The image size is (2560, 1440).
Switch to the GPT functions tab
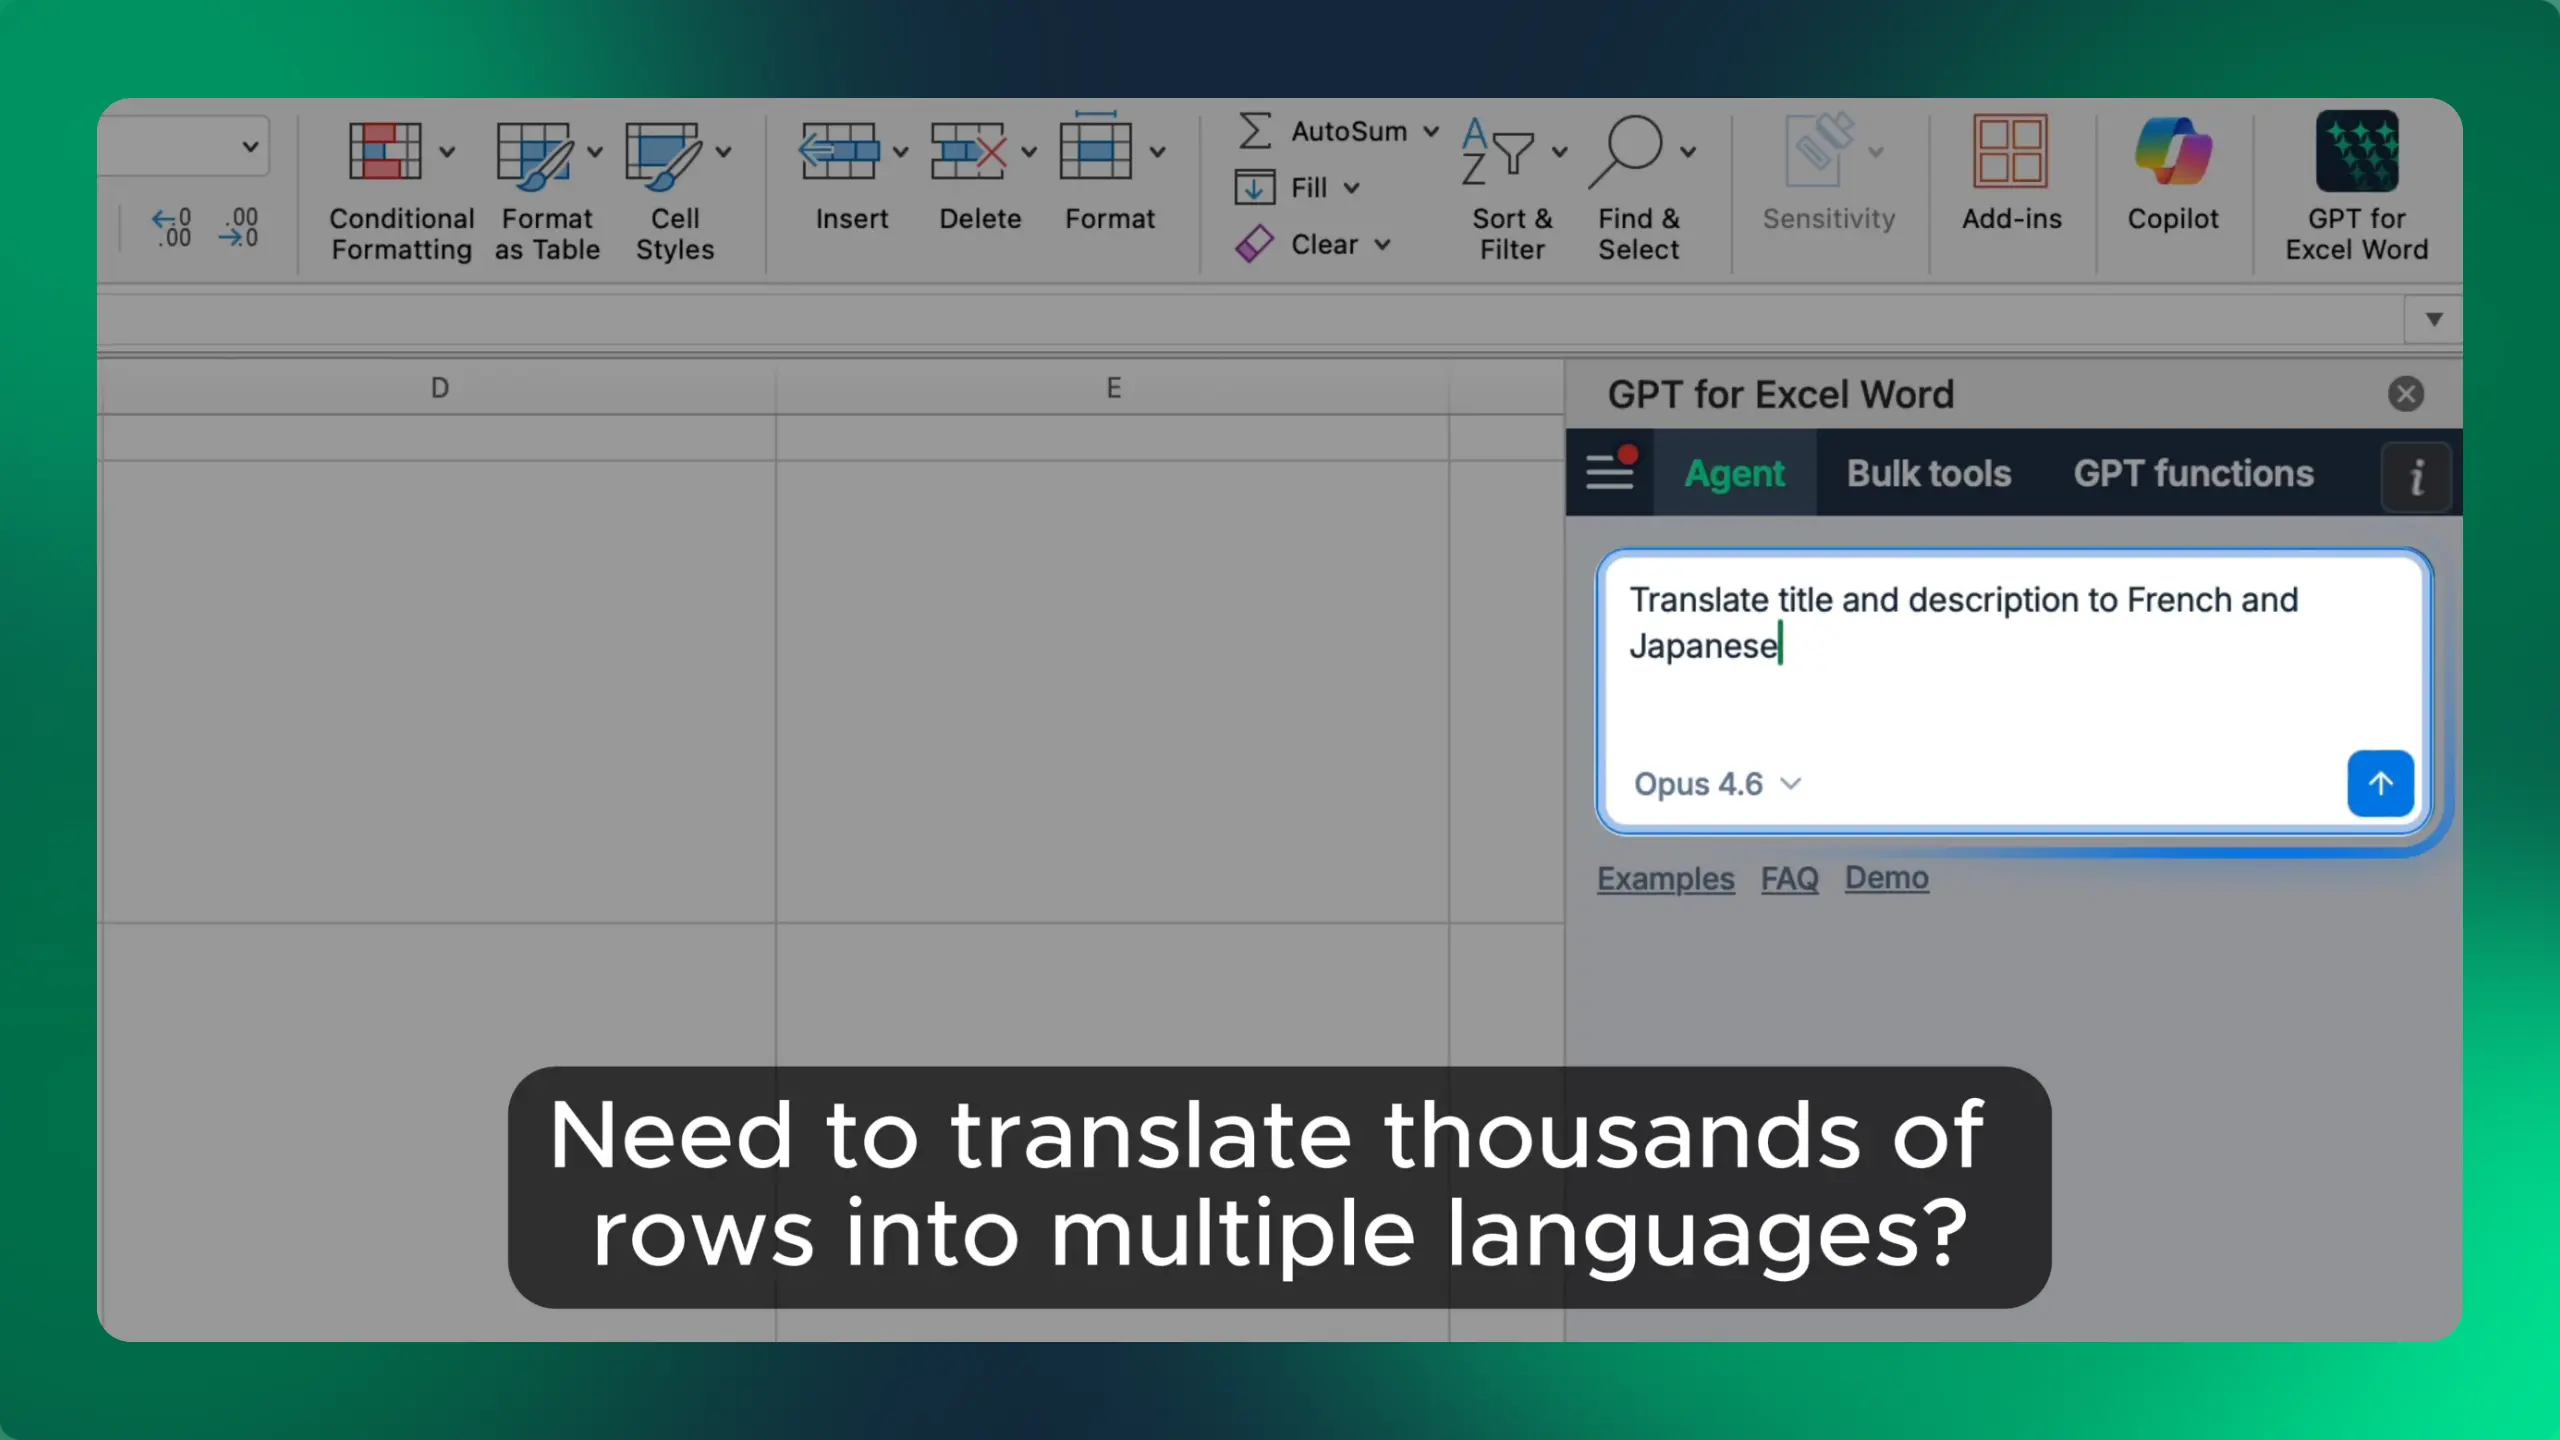pyautogui.click(x=2193, y=473)
